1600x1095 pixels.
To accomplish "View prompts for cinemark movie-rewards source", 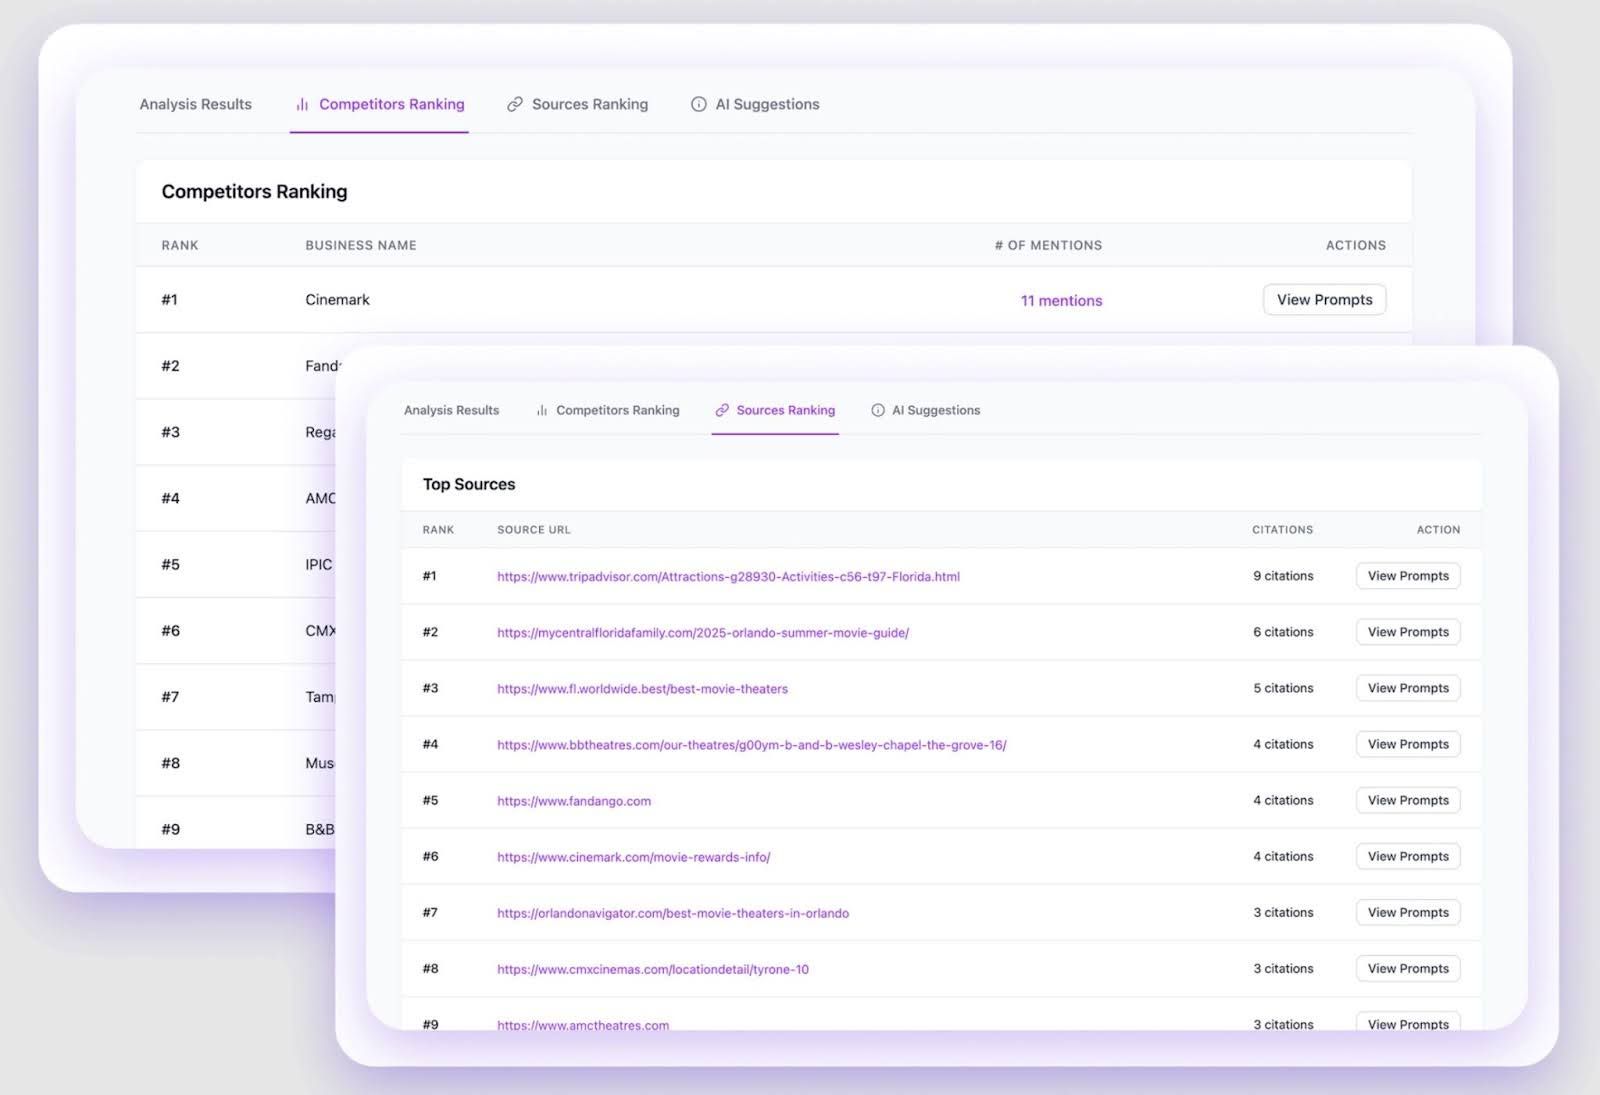I will (x=1408, y=856).
